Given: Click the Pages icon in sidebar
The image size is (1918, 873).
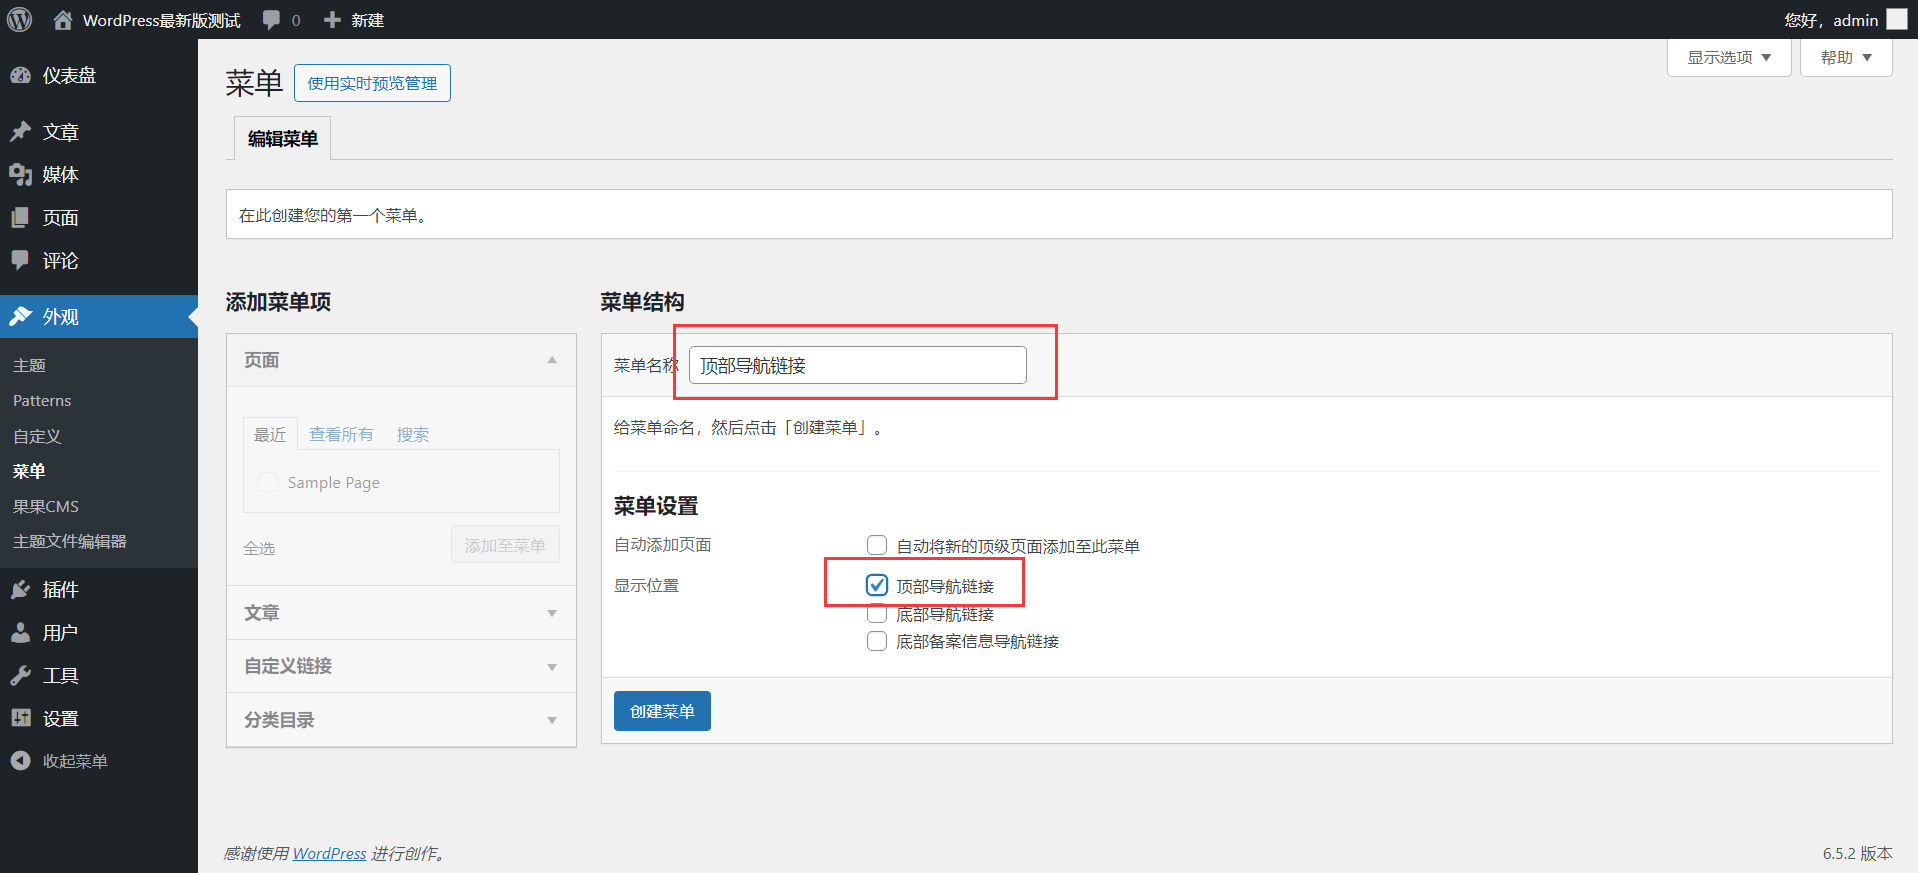Looking at the screenshot, I should click(x=21, y=218).
